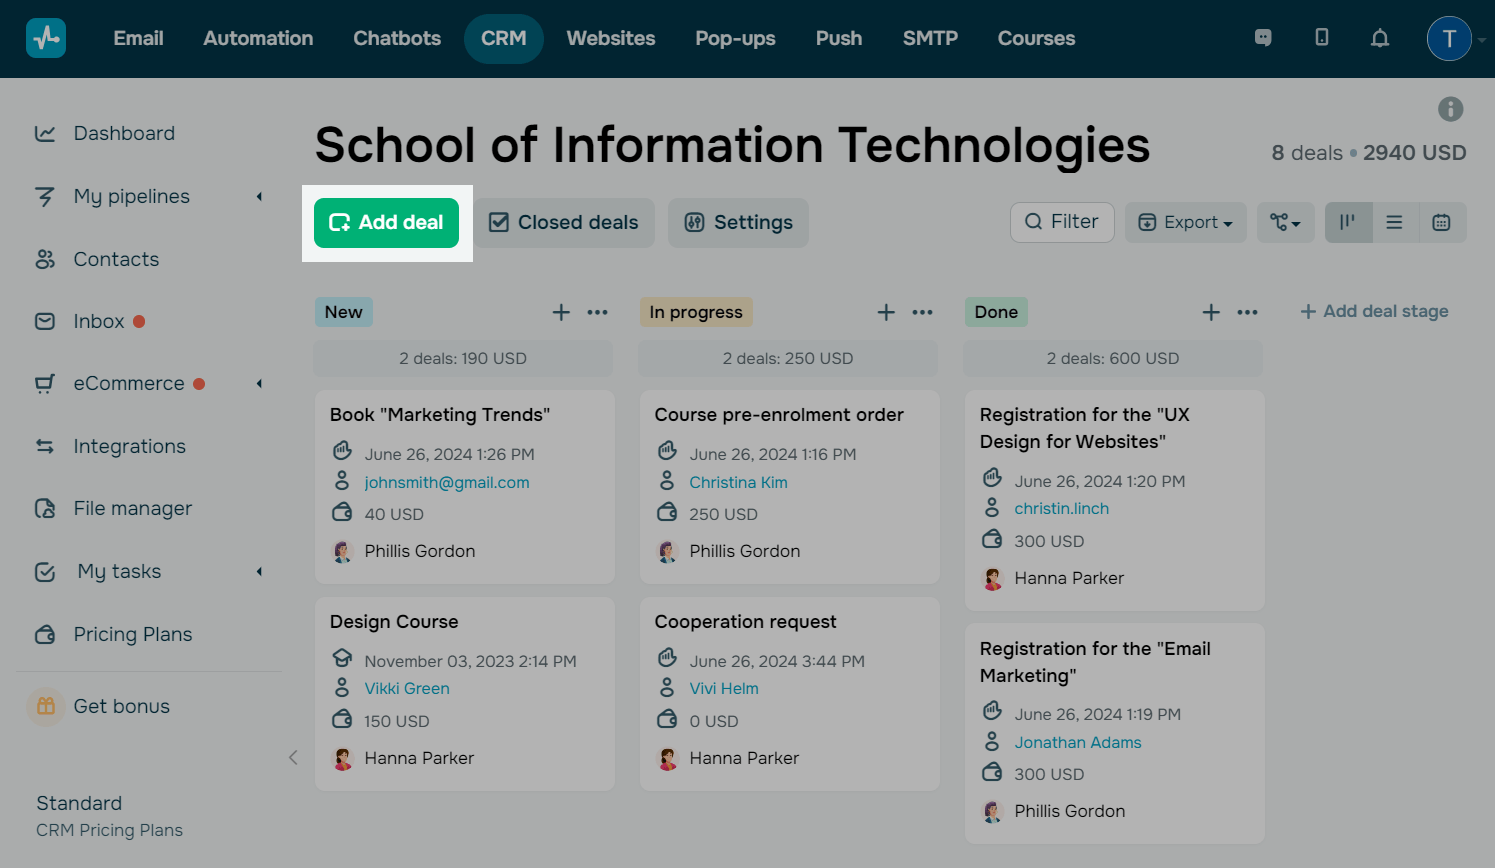Click the plus icon on the Done stage

coord(1210,312)
